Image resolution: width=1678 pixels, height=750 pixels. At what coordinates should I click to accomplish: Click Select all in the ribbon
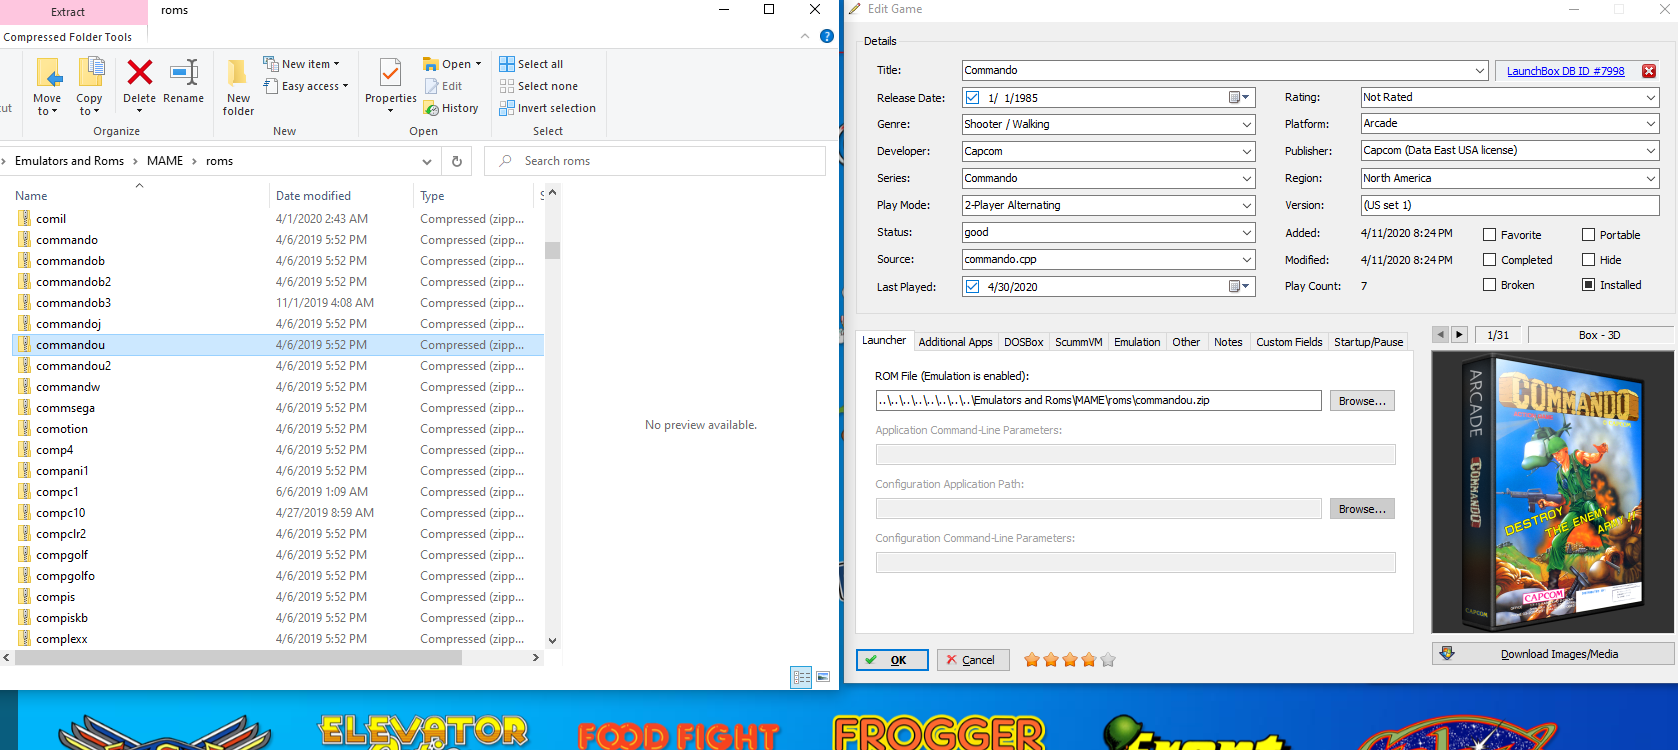531,64
